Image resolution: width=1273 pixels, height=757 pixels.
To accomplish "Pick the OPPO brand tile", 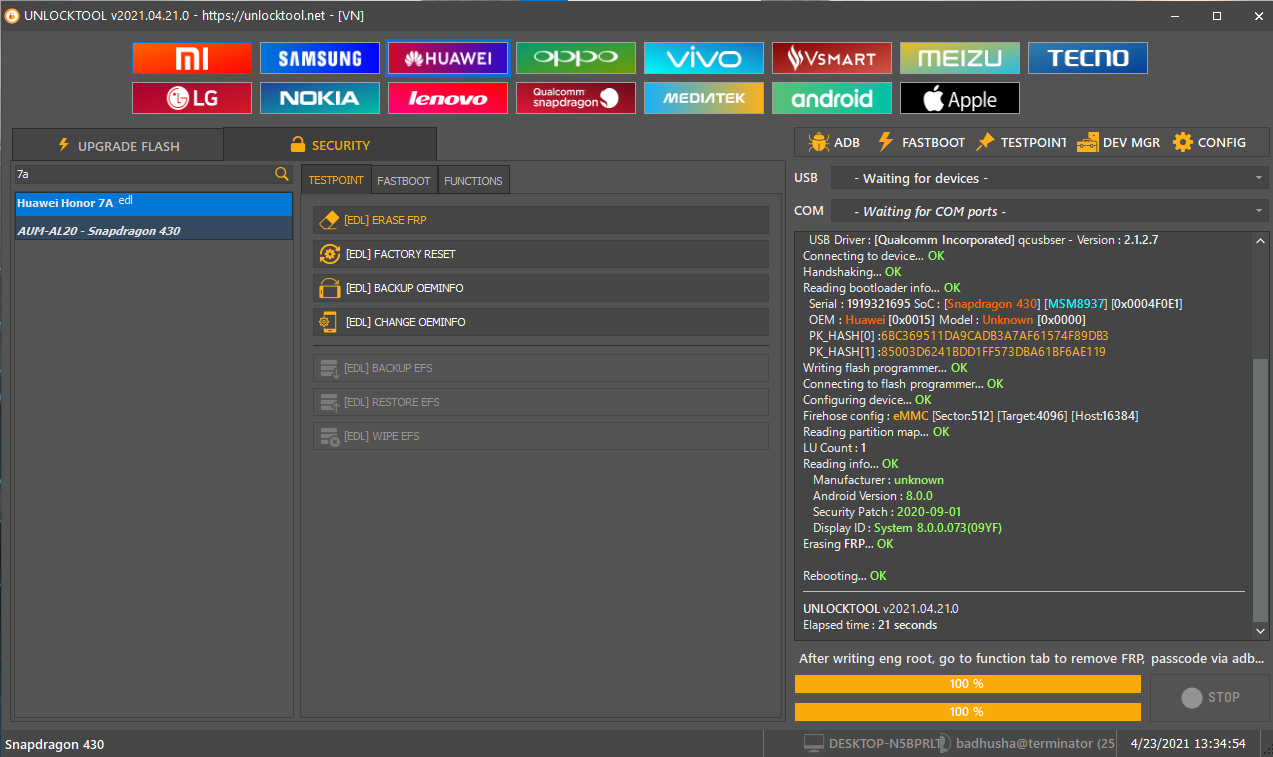I will [576, 58].
